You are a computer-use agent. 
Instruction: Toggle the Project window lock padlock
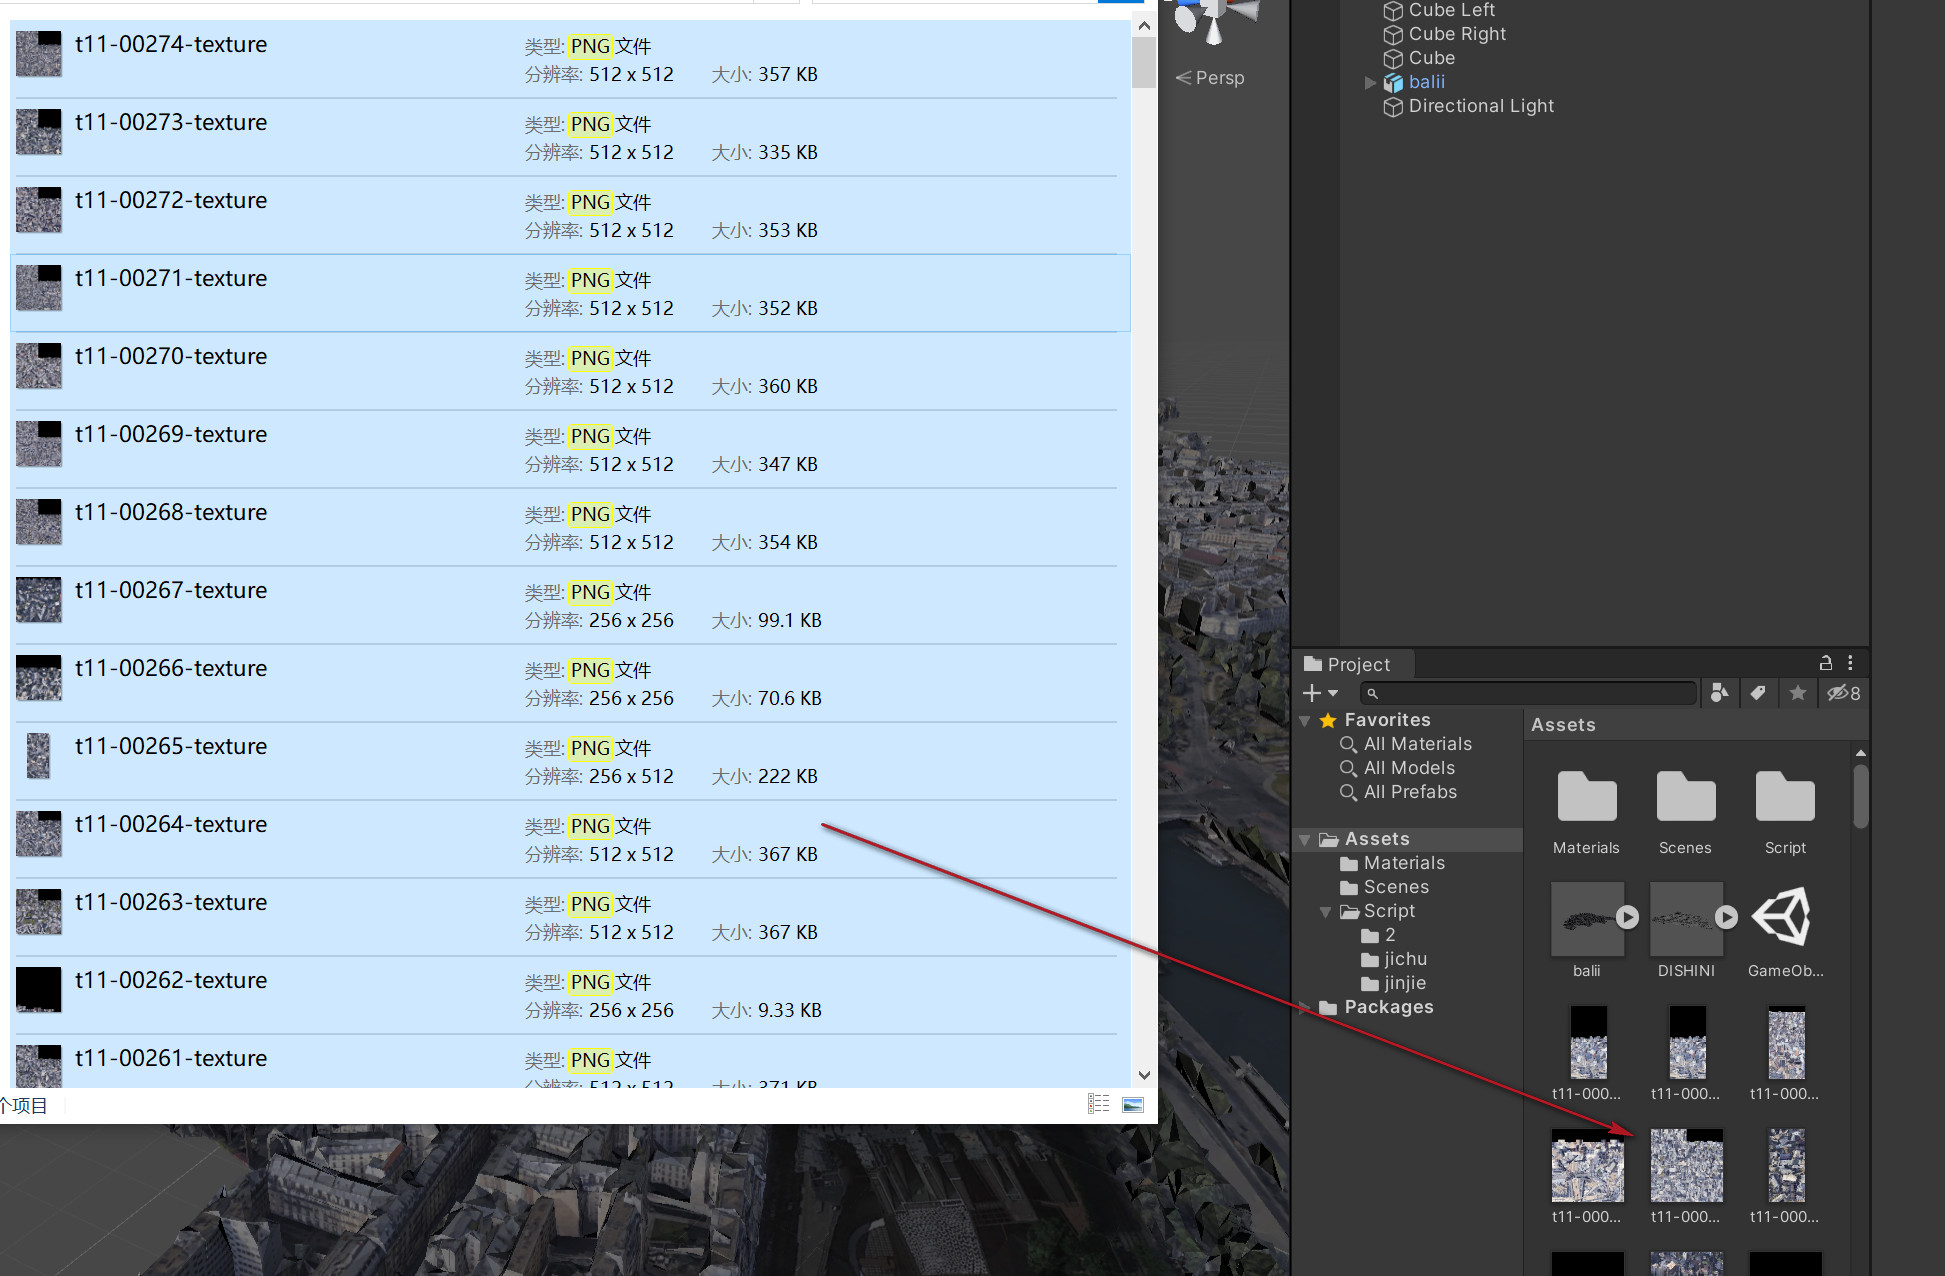[1825, 663]
